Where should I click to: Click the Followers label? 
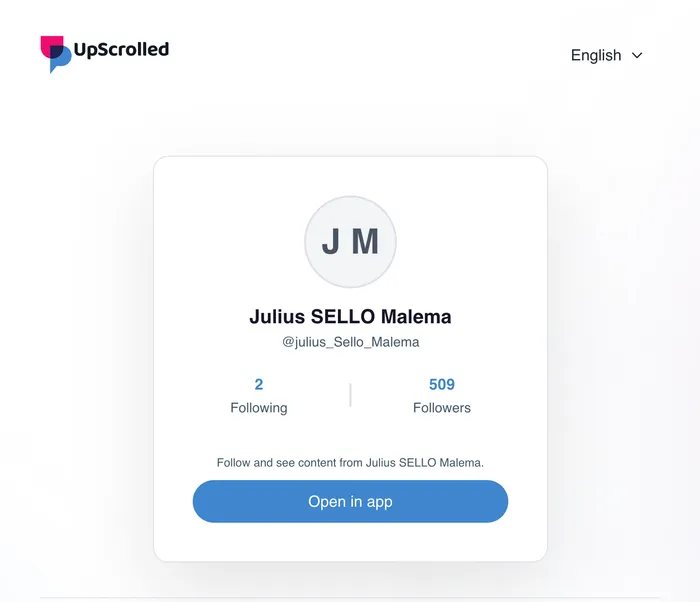click(442, 408)
